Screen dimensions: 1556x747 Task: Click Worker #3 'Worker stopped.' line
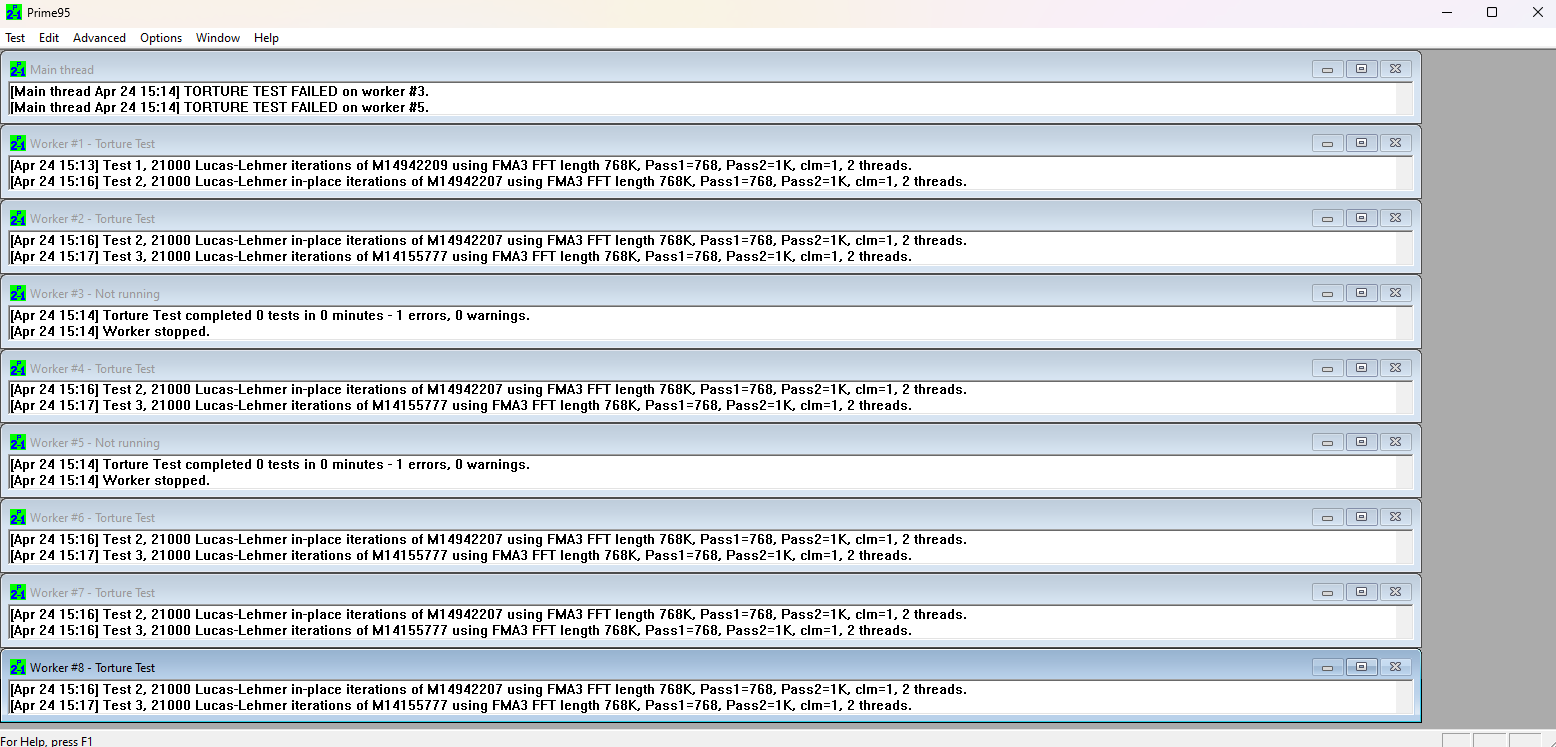110,332
